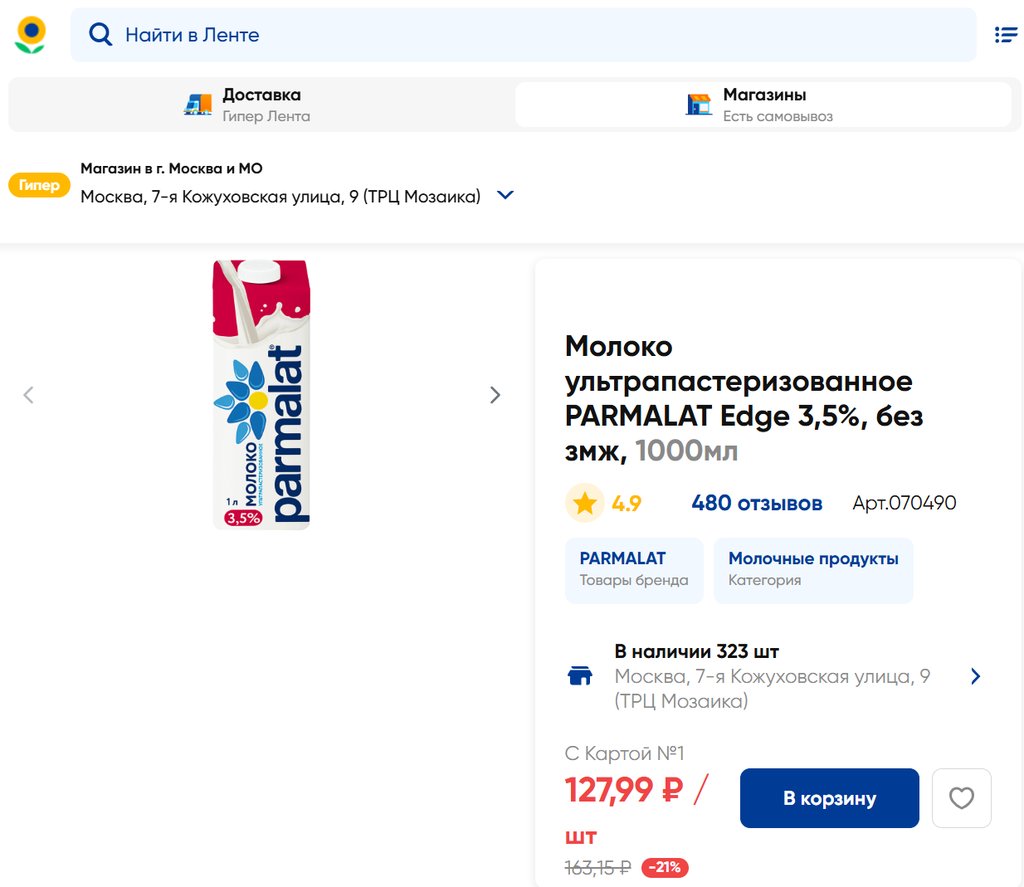Open store availability details arrow
Screen dimensions: 1024x887
tap(975, 676)
